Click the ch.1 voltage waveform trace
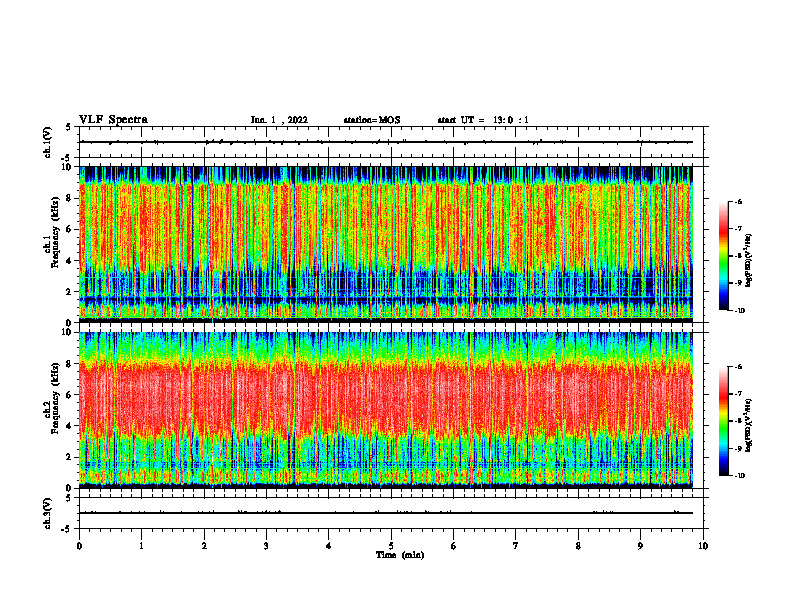The image size is (792, 612). [x=386, y=142]
